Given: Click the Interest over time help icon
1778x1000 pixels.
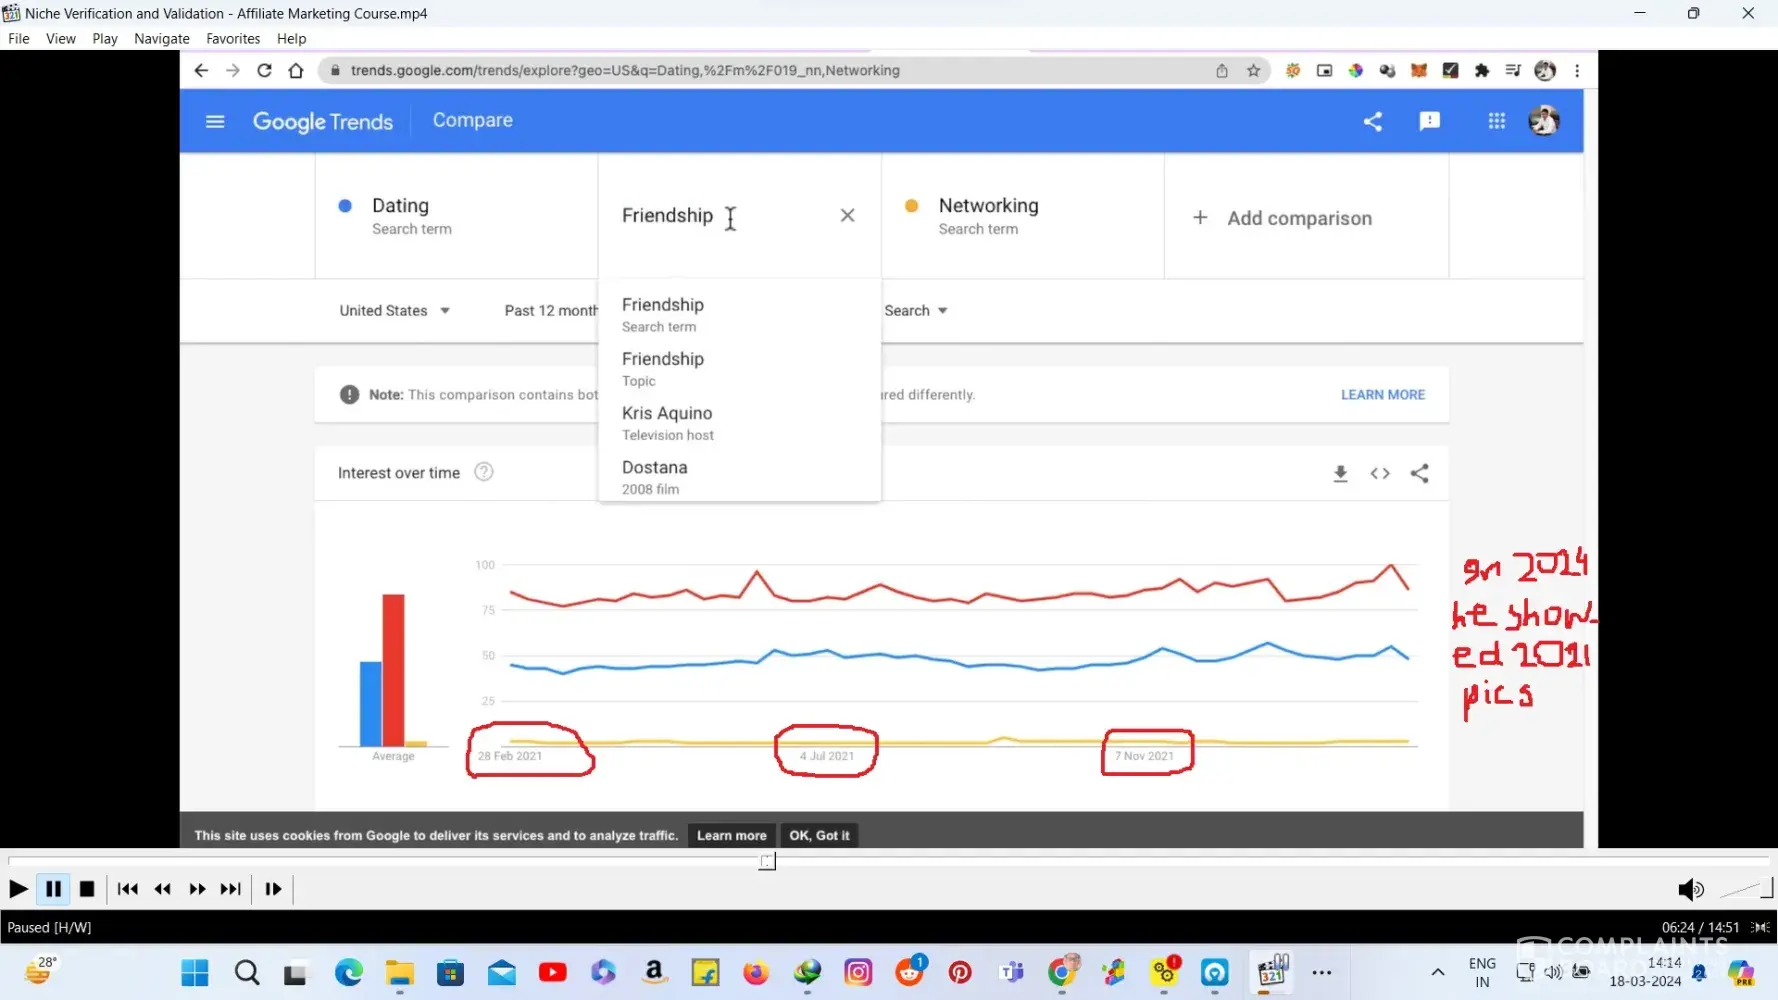Looking at the screenshot, I should click(x=484, y=472).
